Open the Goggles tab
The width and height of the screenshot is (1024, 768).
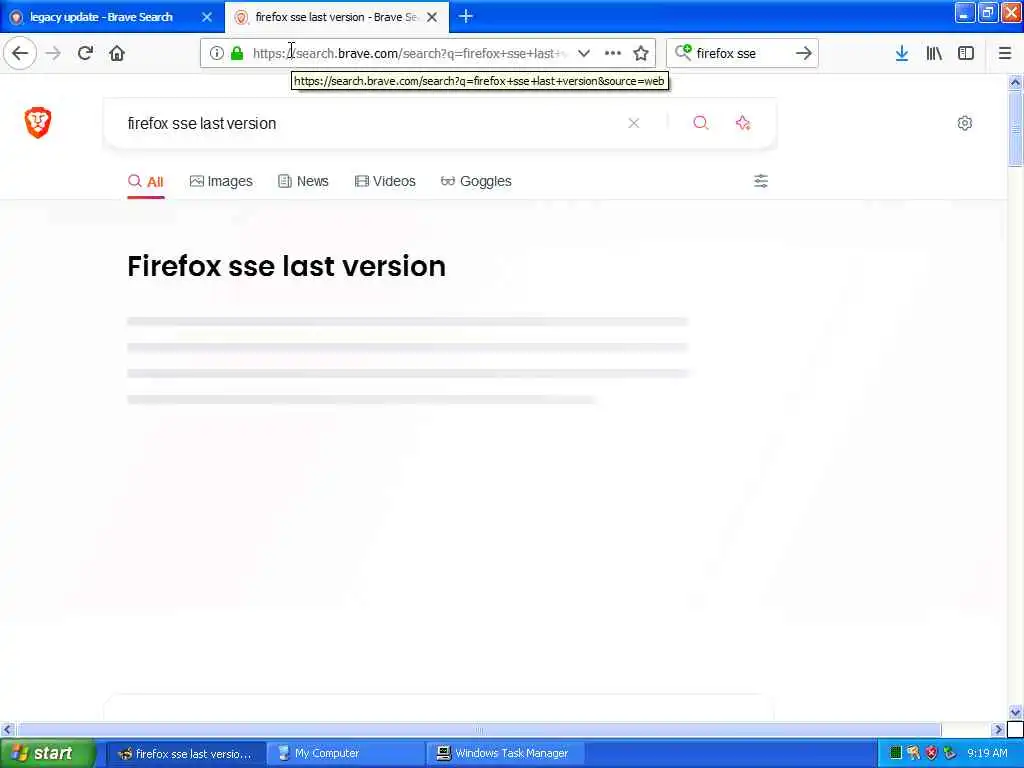(476, 182)
